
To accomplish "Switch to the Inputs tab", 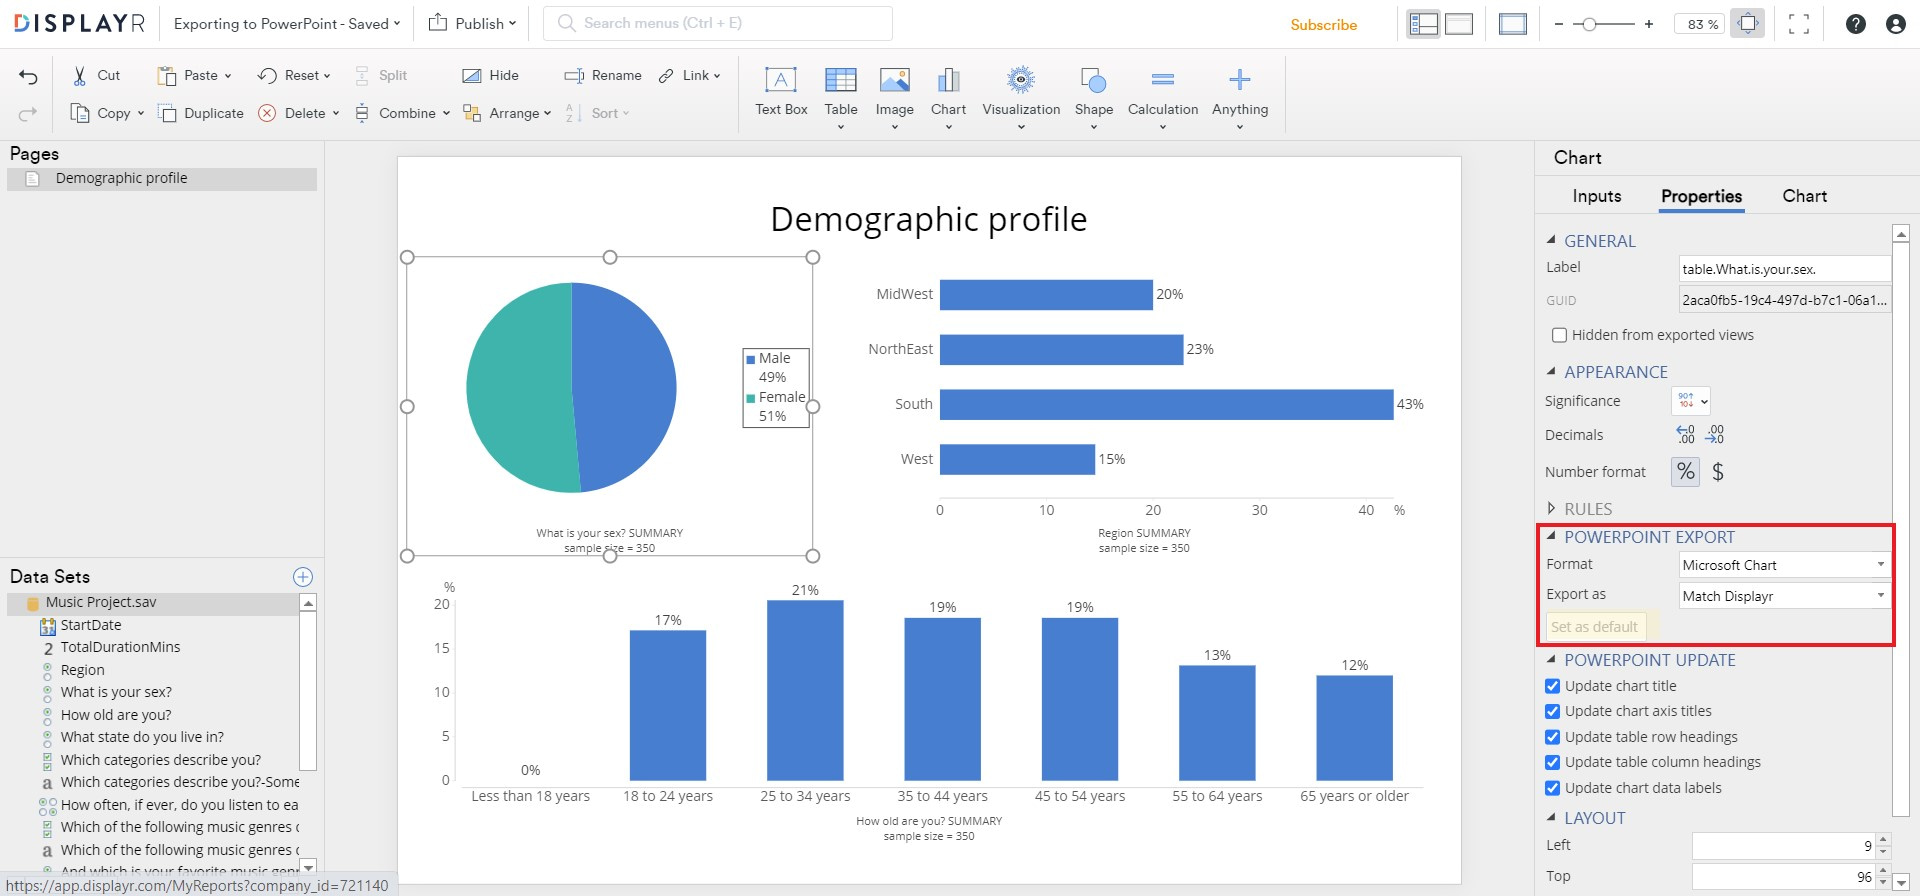I will tap(1596, 196).
